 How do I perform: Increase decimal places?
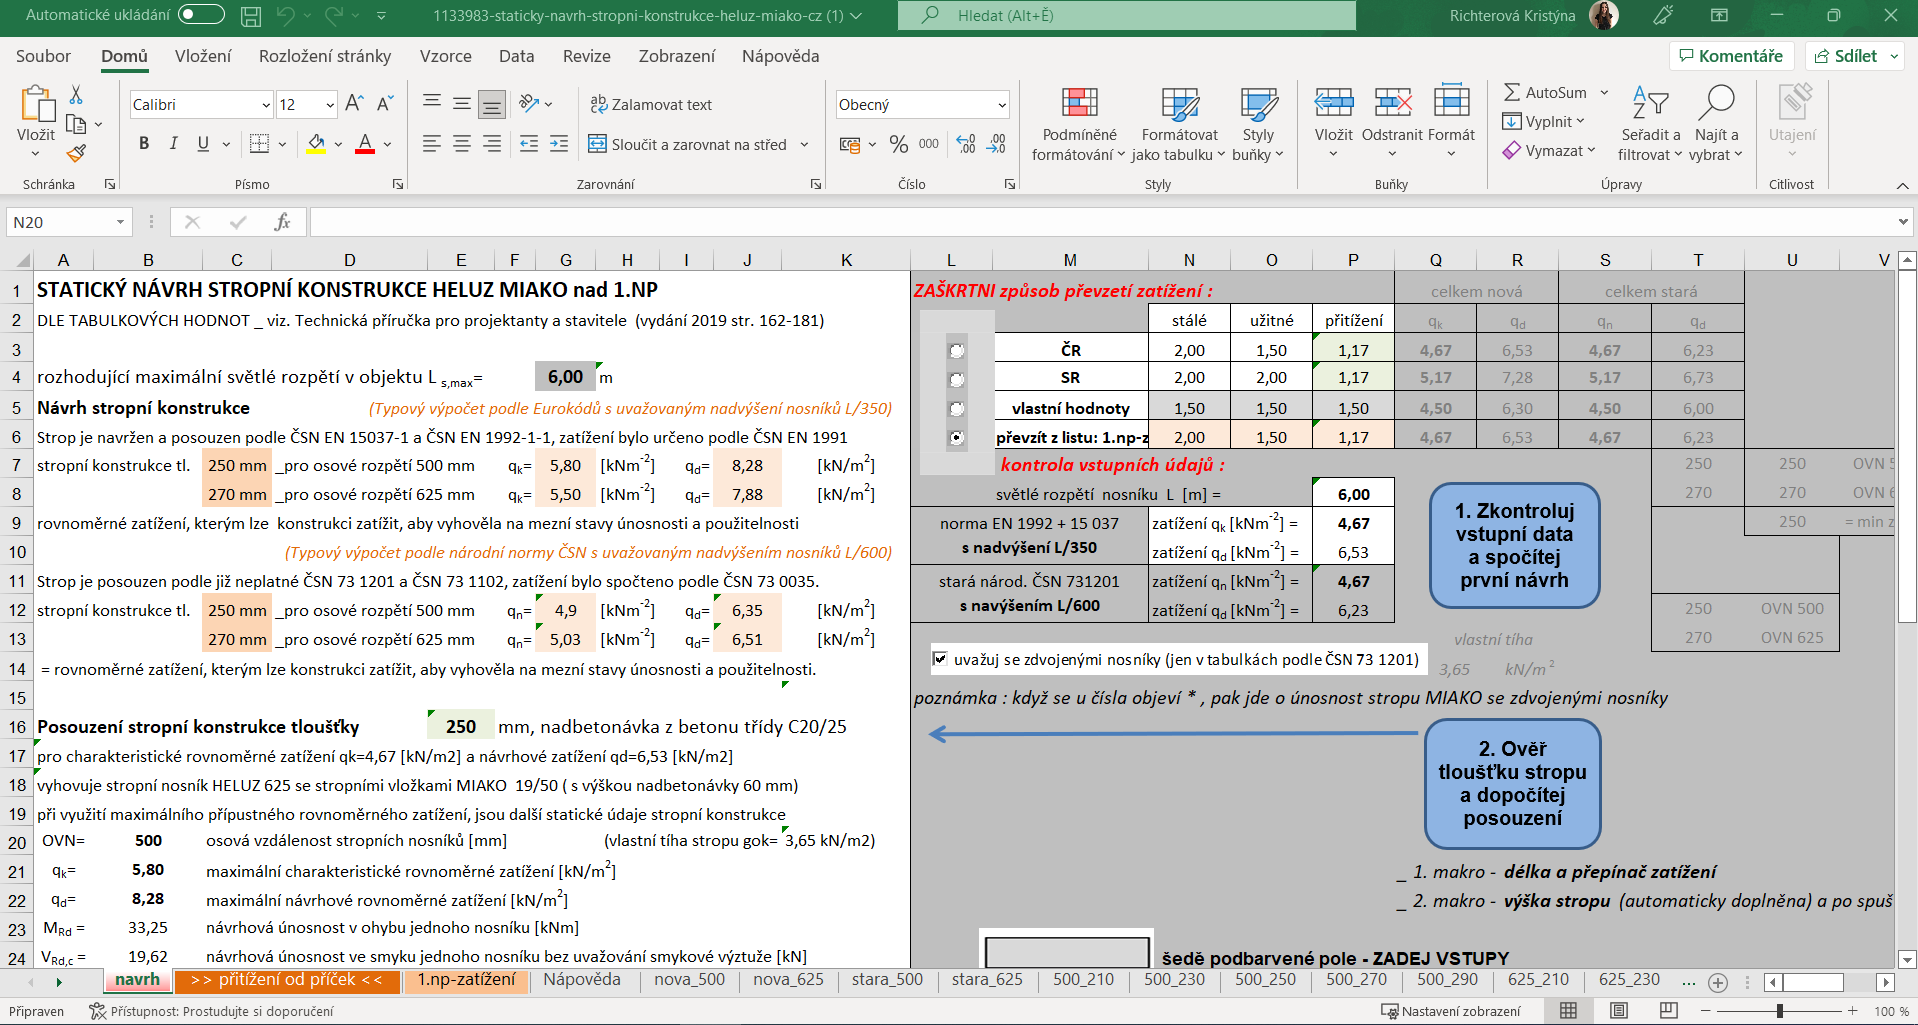[x=966, y=144]
